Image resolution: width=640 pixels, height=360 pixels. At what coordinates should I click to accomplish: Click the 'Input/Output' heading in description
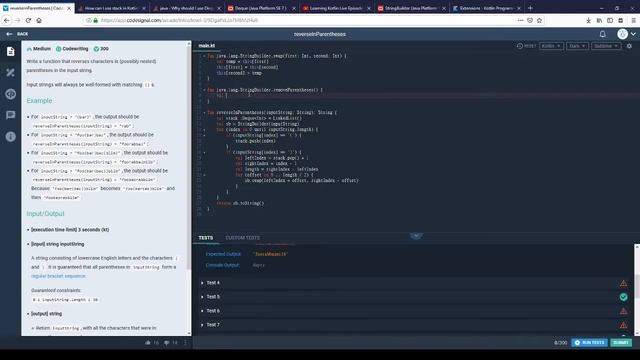[45, 213]
